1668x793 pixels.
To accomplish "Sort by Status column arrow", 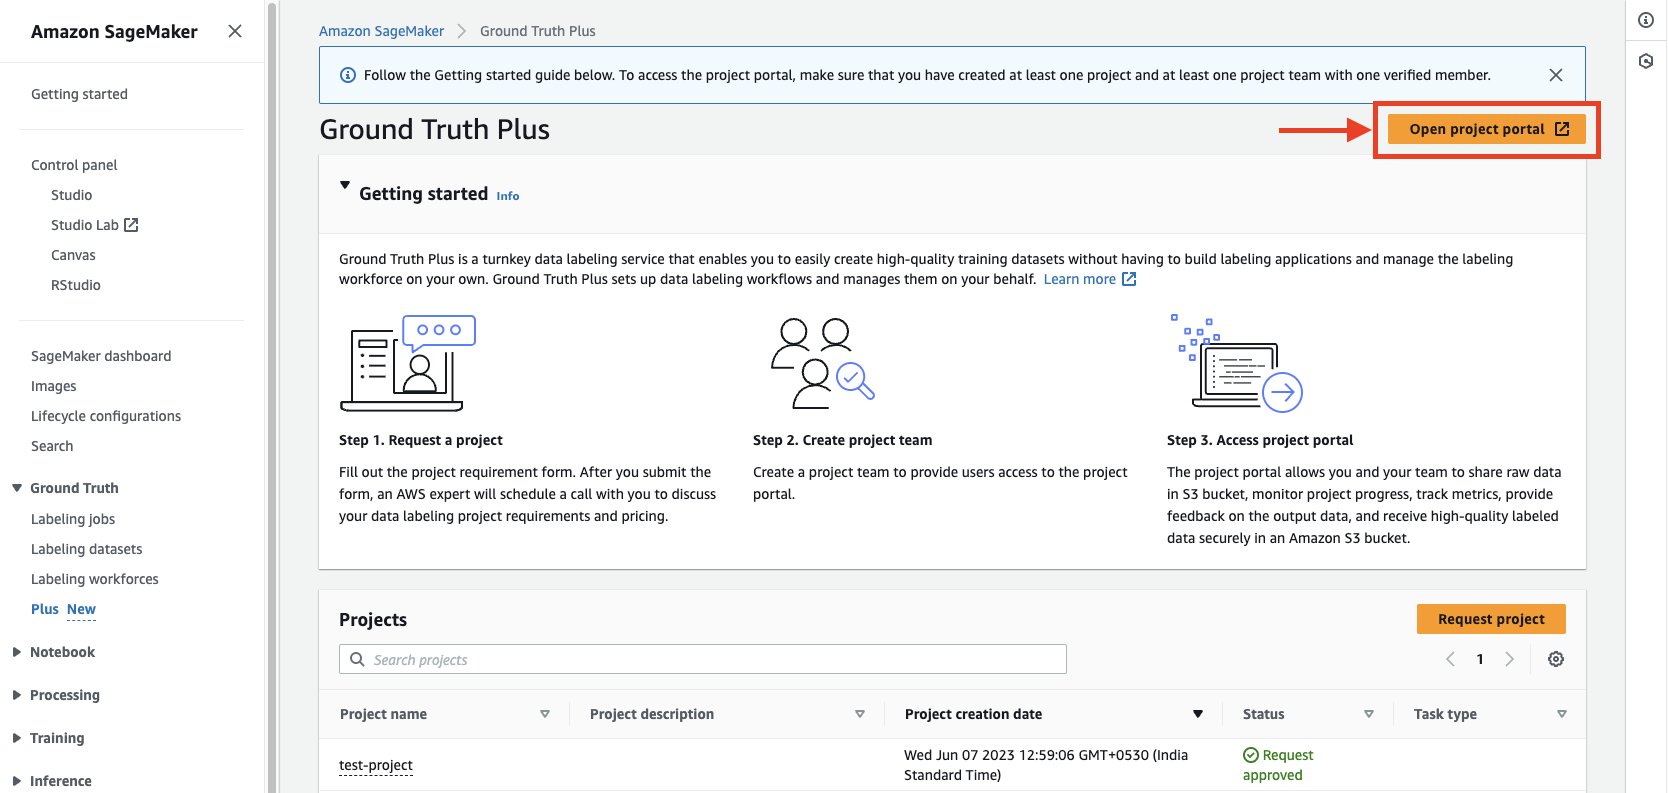I will (1369, 714).
